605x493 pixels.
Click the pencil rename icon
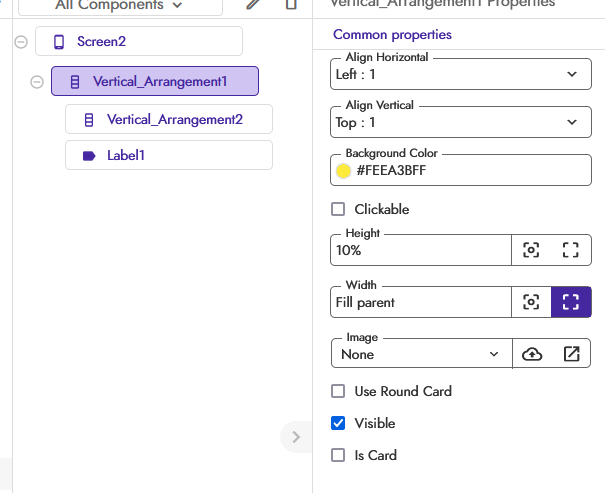[x=253, y=4]
